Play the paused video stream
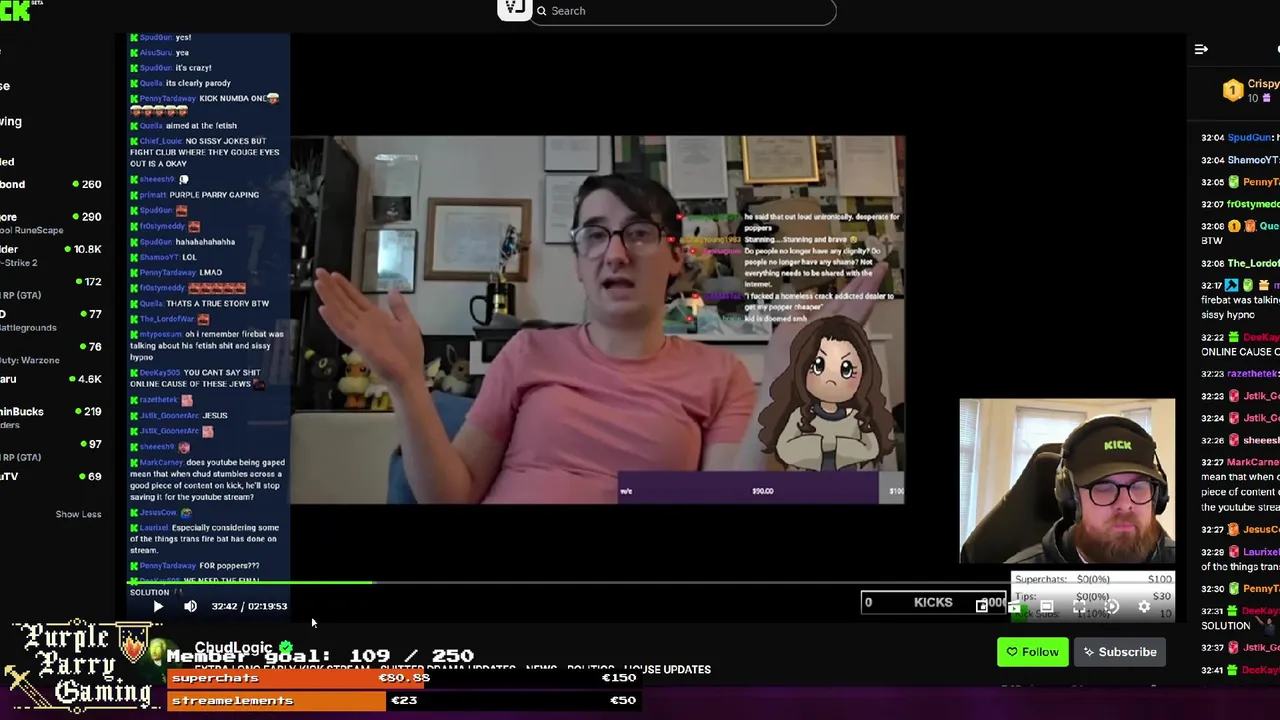Image resolution: width=1280 pixels, height=720 pixels. tap(158, 606)
